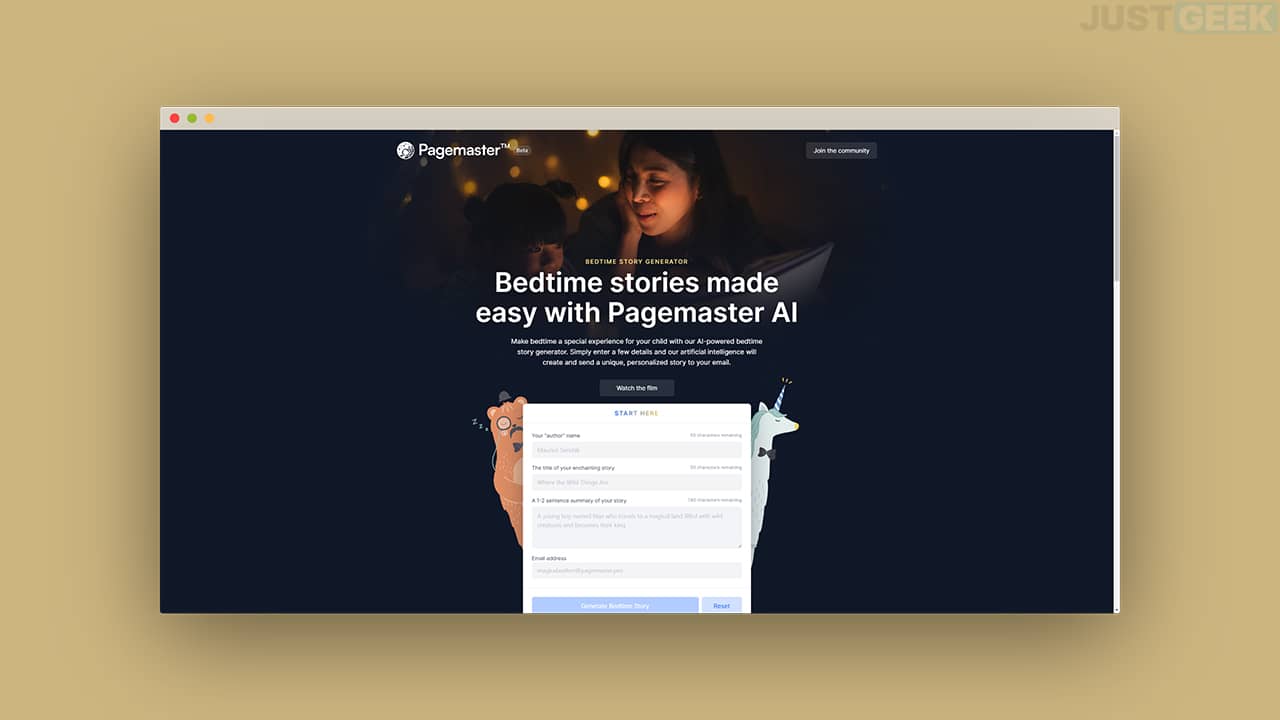Screen dimensions: 1280x720
Task: Click the red close window button
Action: tap(175, 118)
